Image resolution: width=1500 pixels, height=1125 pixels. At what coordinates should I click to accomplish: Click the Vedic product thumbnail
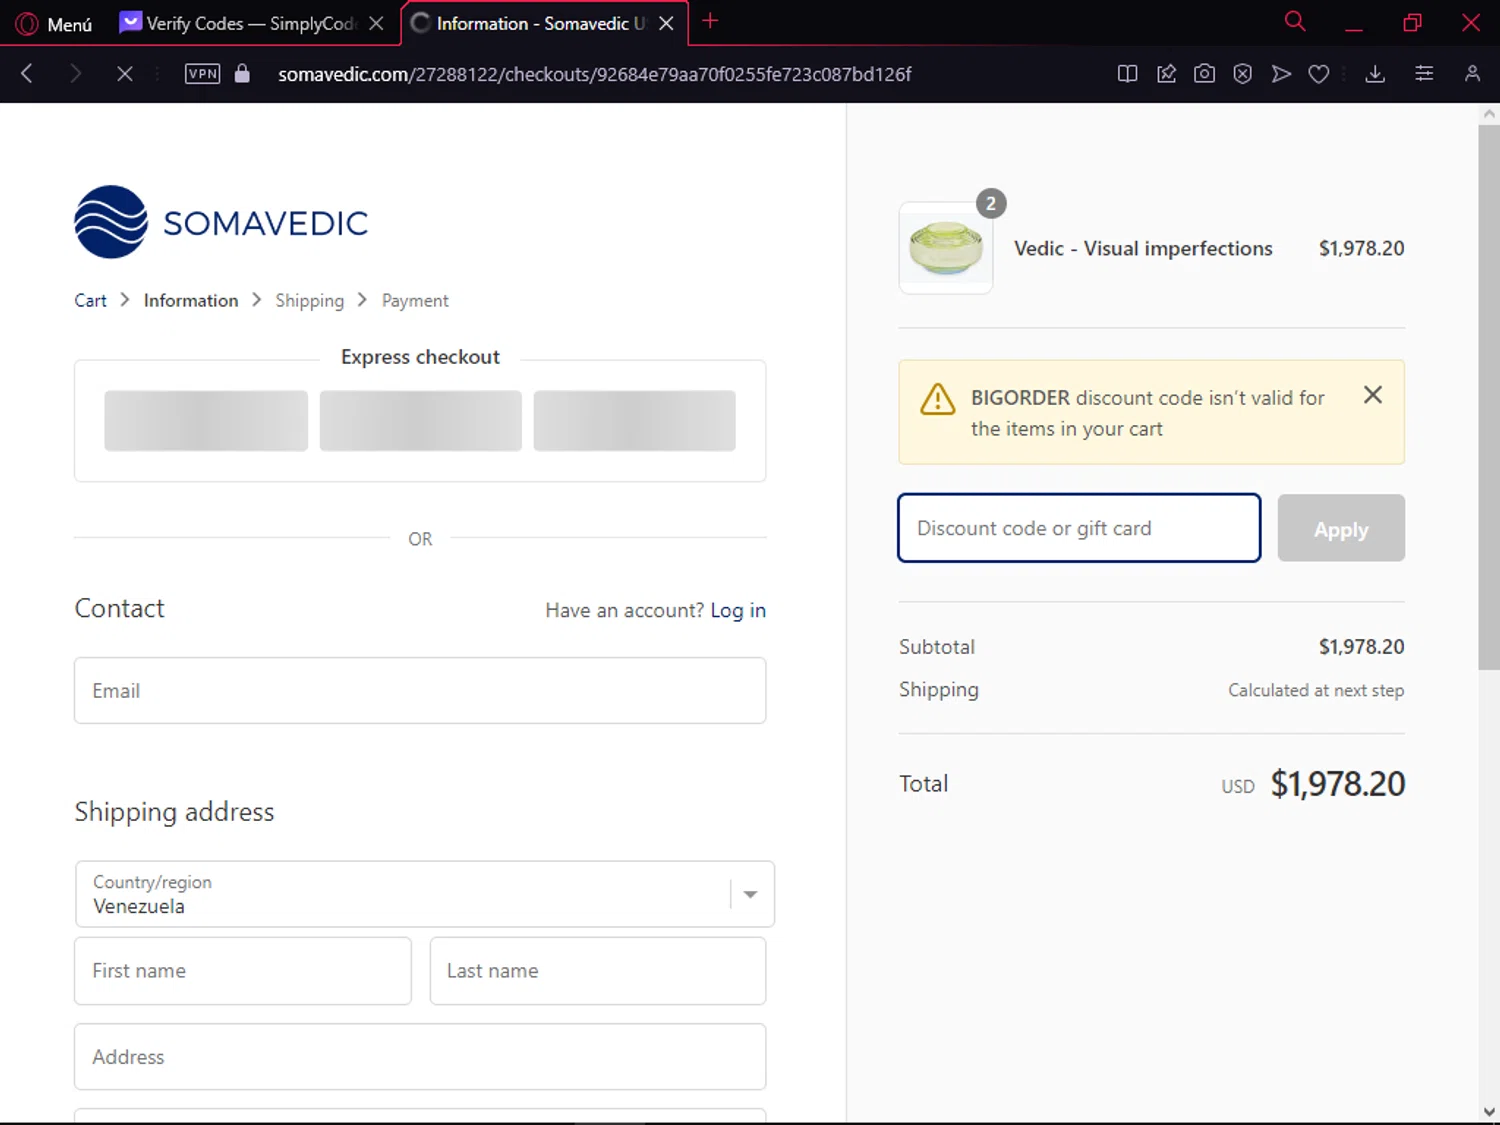coord(946,248)
